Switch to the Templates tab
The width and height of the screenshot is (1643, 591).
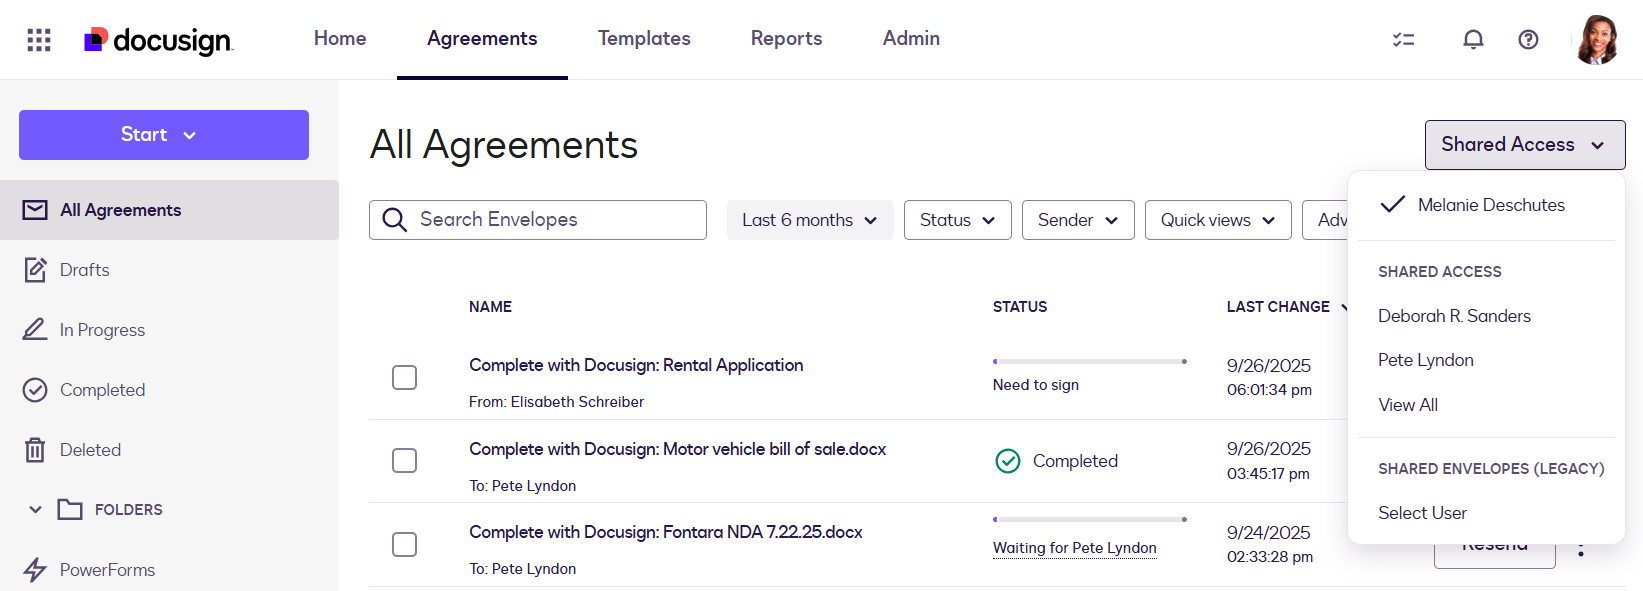click(644, 39)
